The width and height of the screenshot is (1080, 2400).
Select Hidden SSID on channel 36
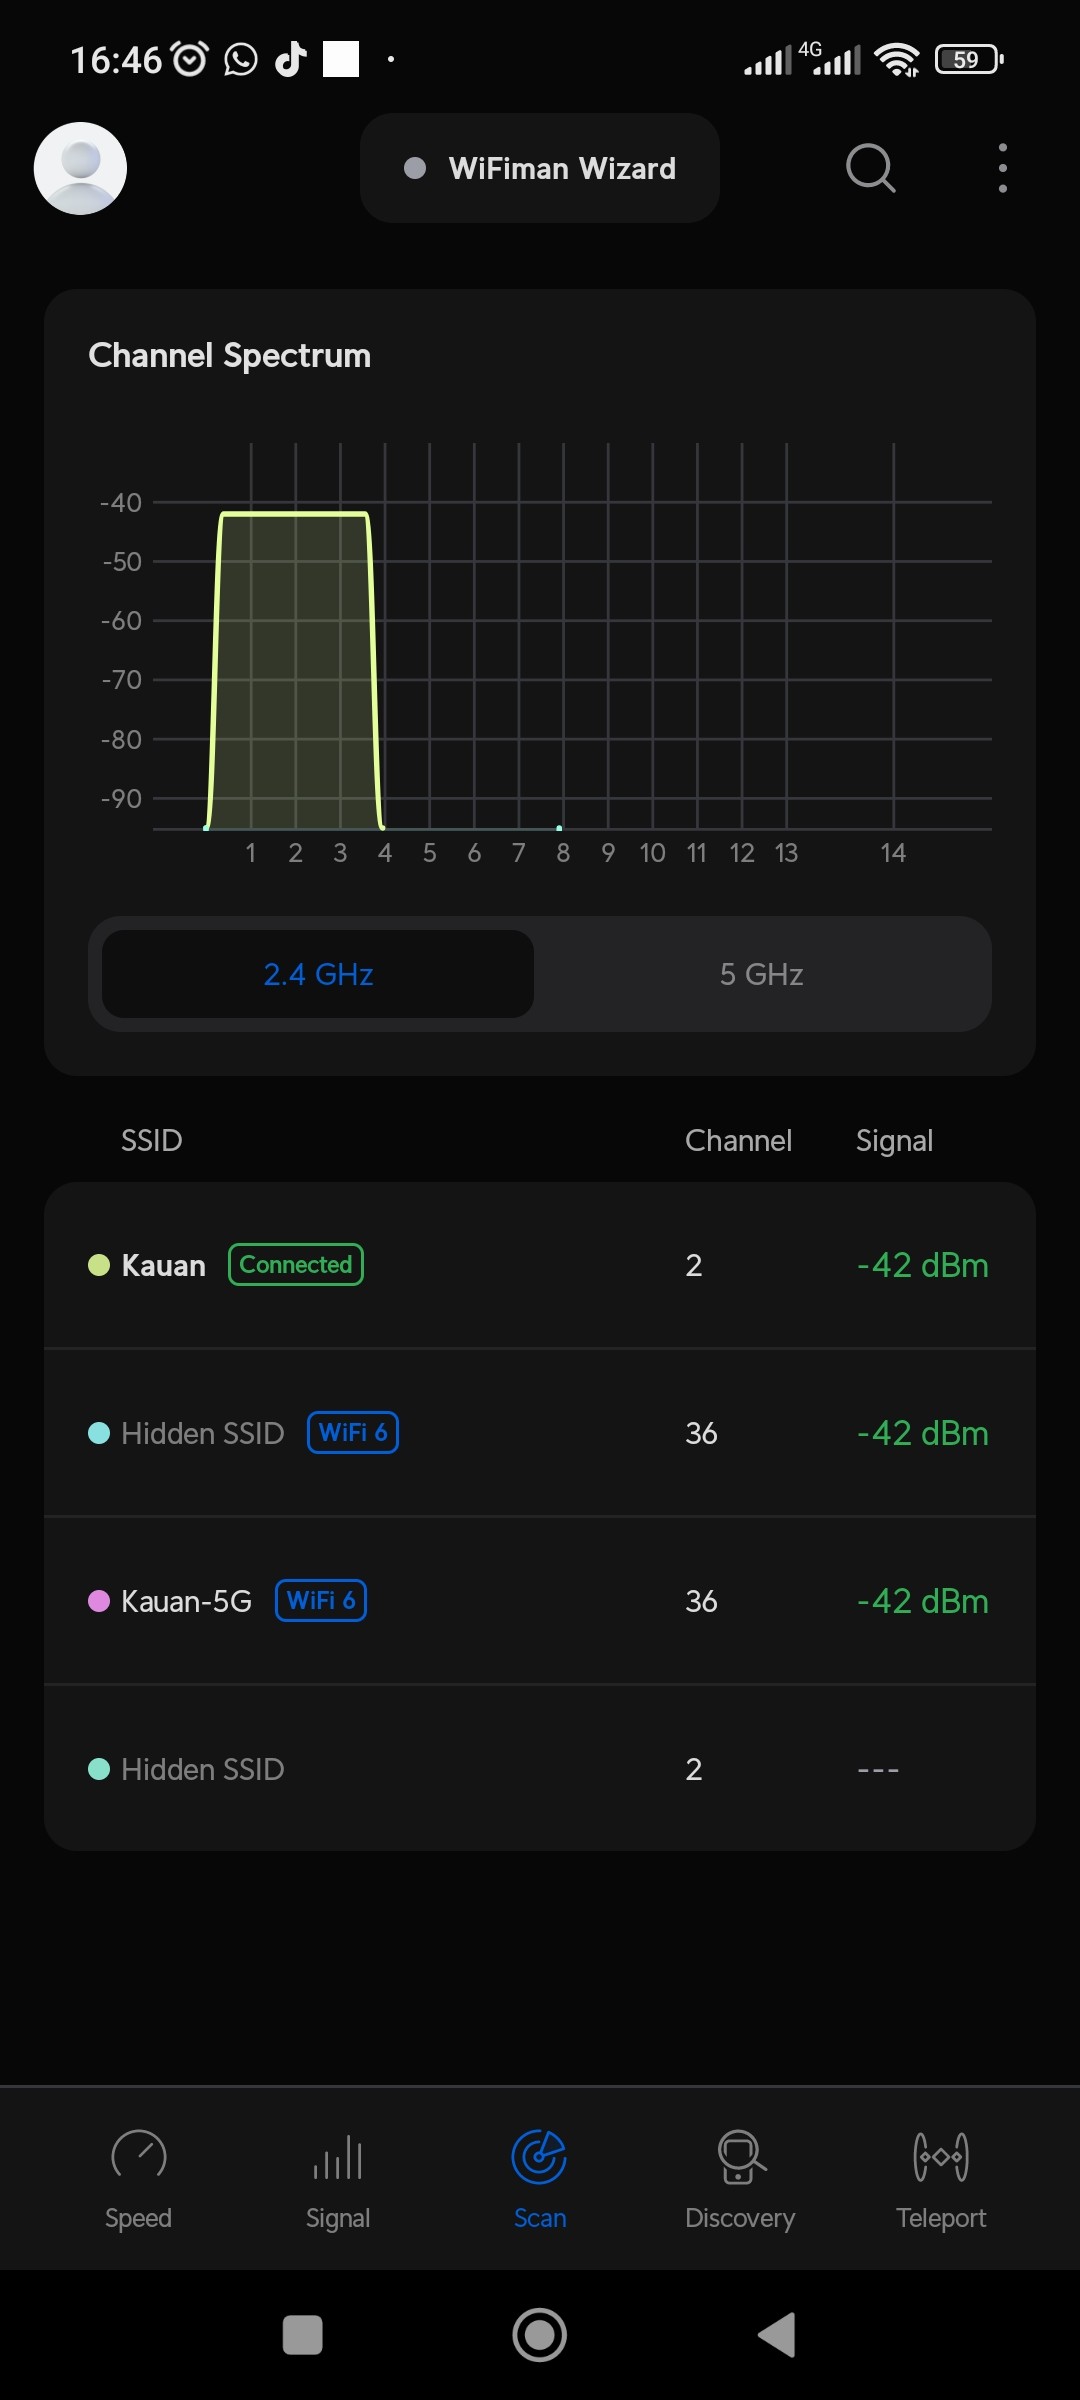click(540, 1433)
